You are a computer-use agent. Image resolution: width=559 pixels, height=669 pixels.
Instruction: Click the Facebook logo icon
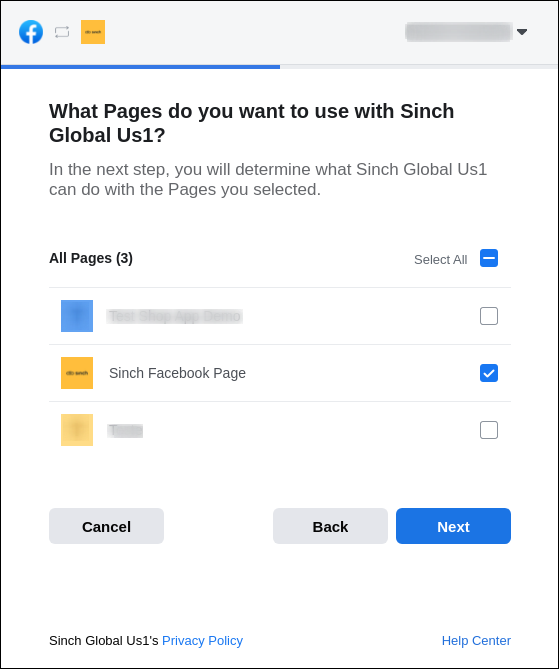31,32
